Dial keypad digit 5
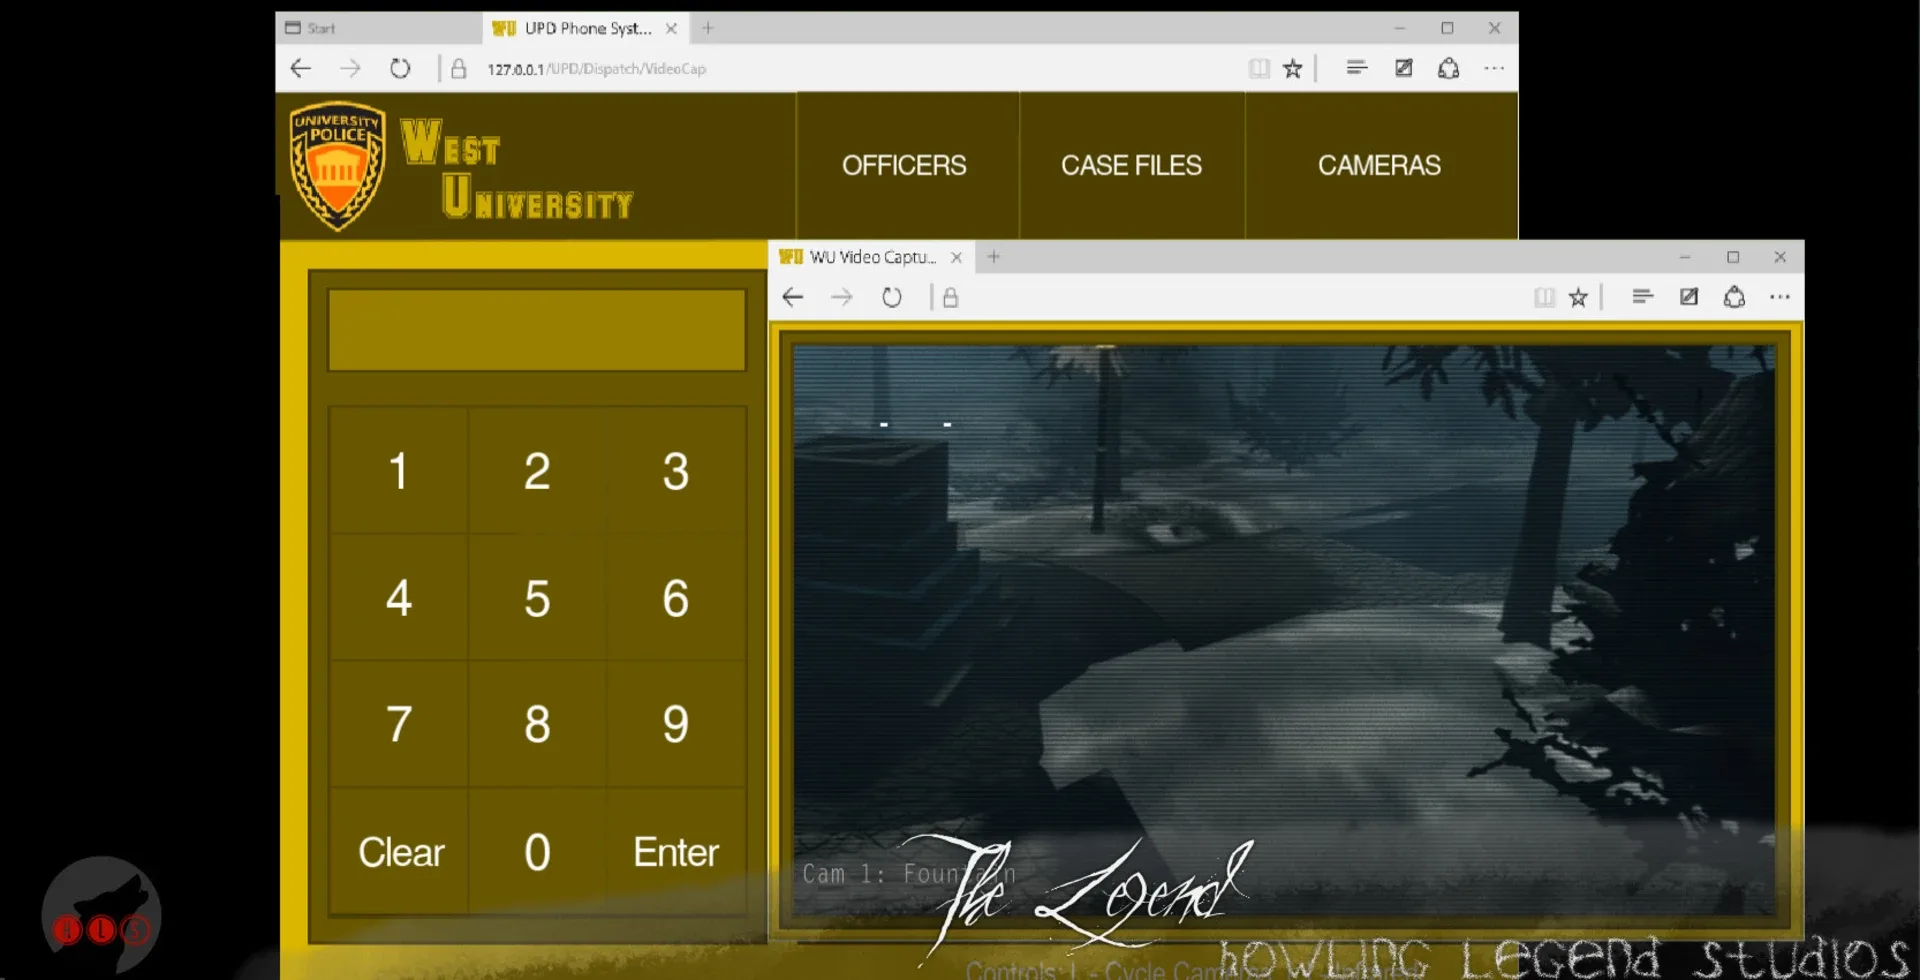The image size is (1920, 980). tap(537, 598)
